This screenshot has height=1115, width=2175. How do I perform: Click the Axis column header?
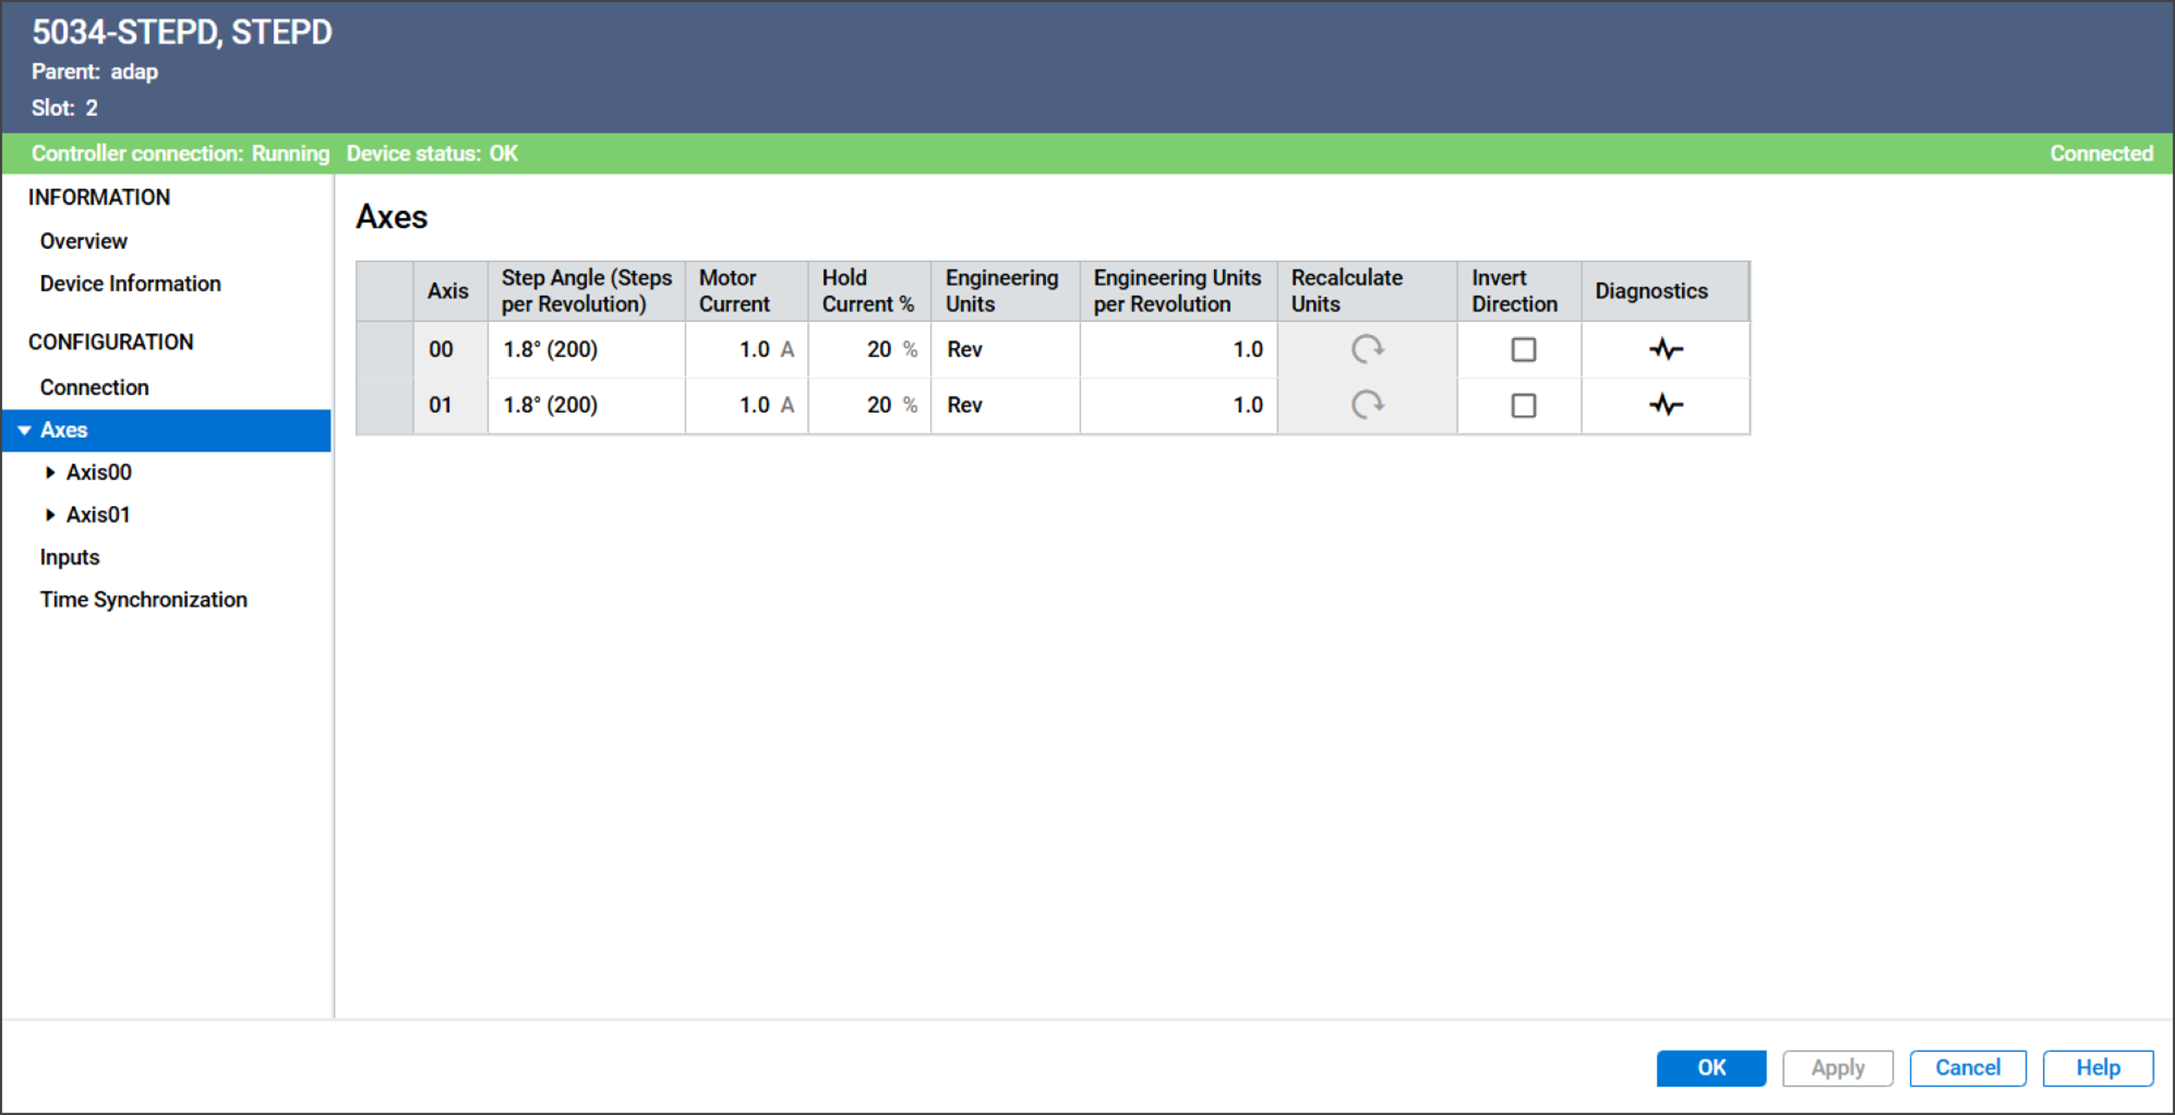[450, 291]
